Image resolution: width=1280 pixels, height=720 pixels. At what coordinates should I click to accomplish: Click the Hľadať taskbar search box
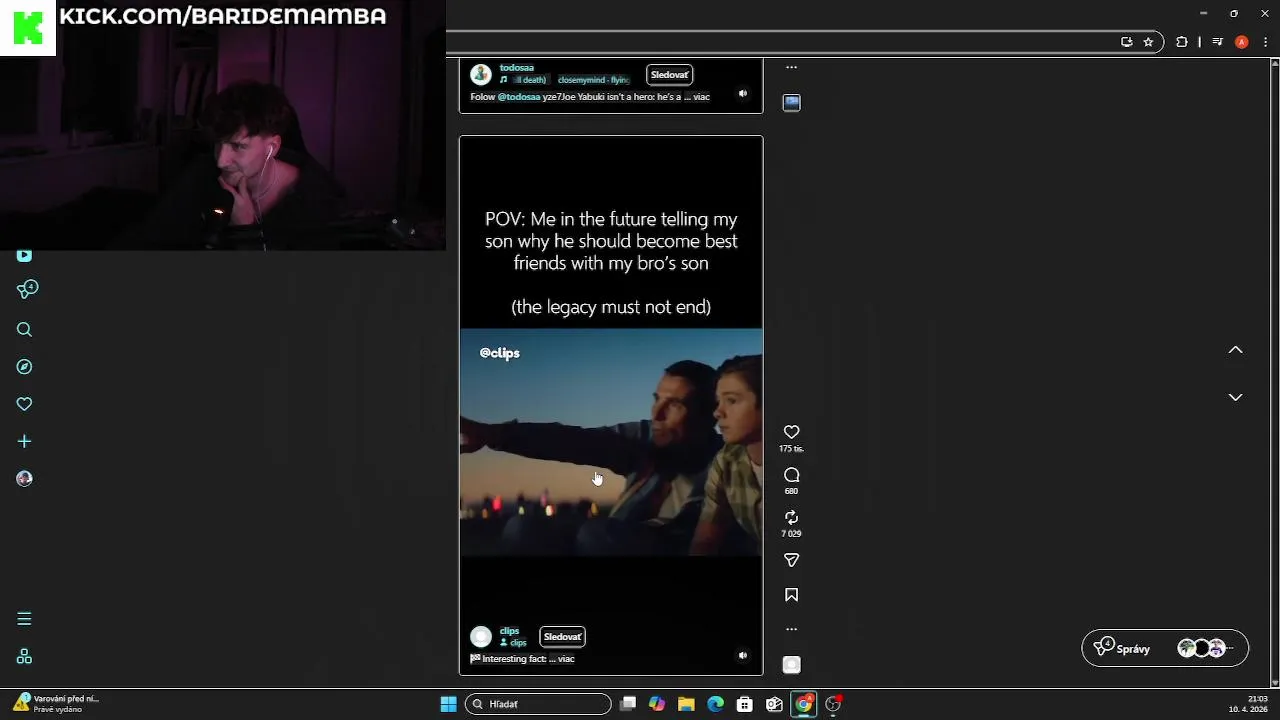[x=538, y=704]
